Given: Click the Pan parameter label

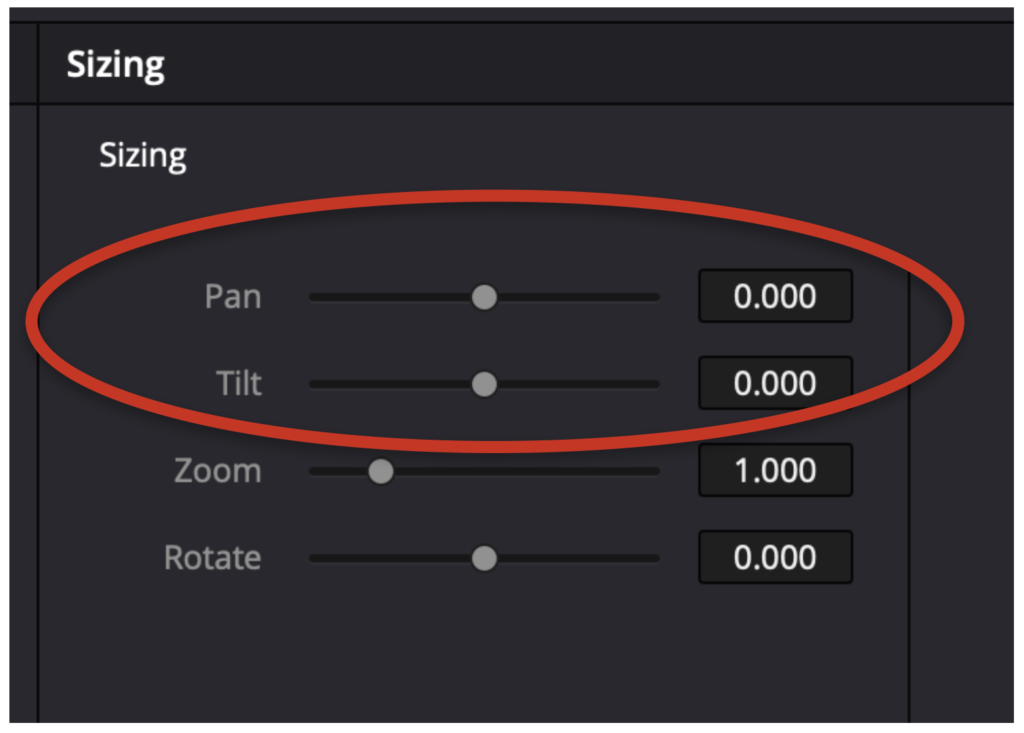Looking at the screenshot, I should 233,297.
